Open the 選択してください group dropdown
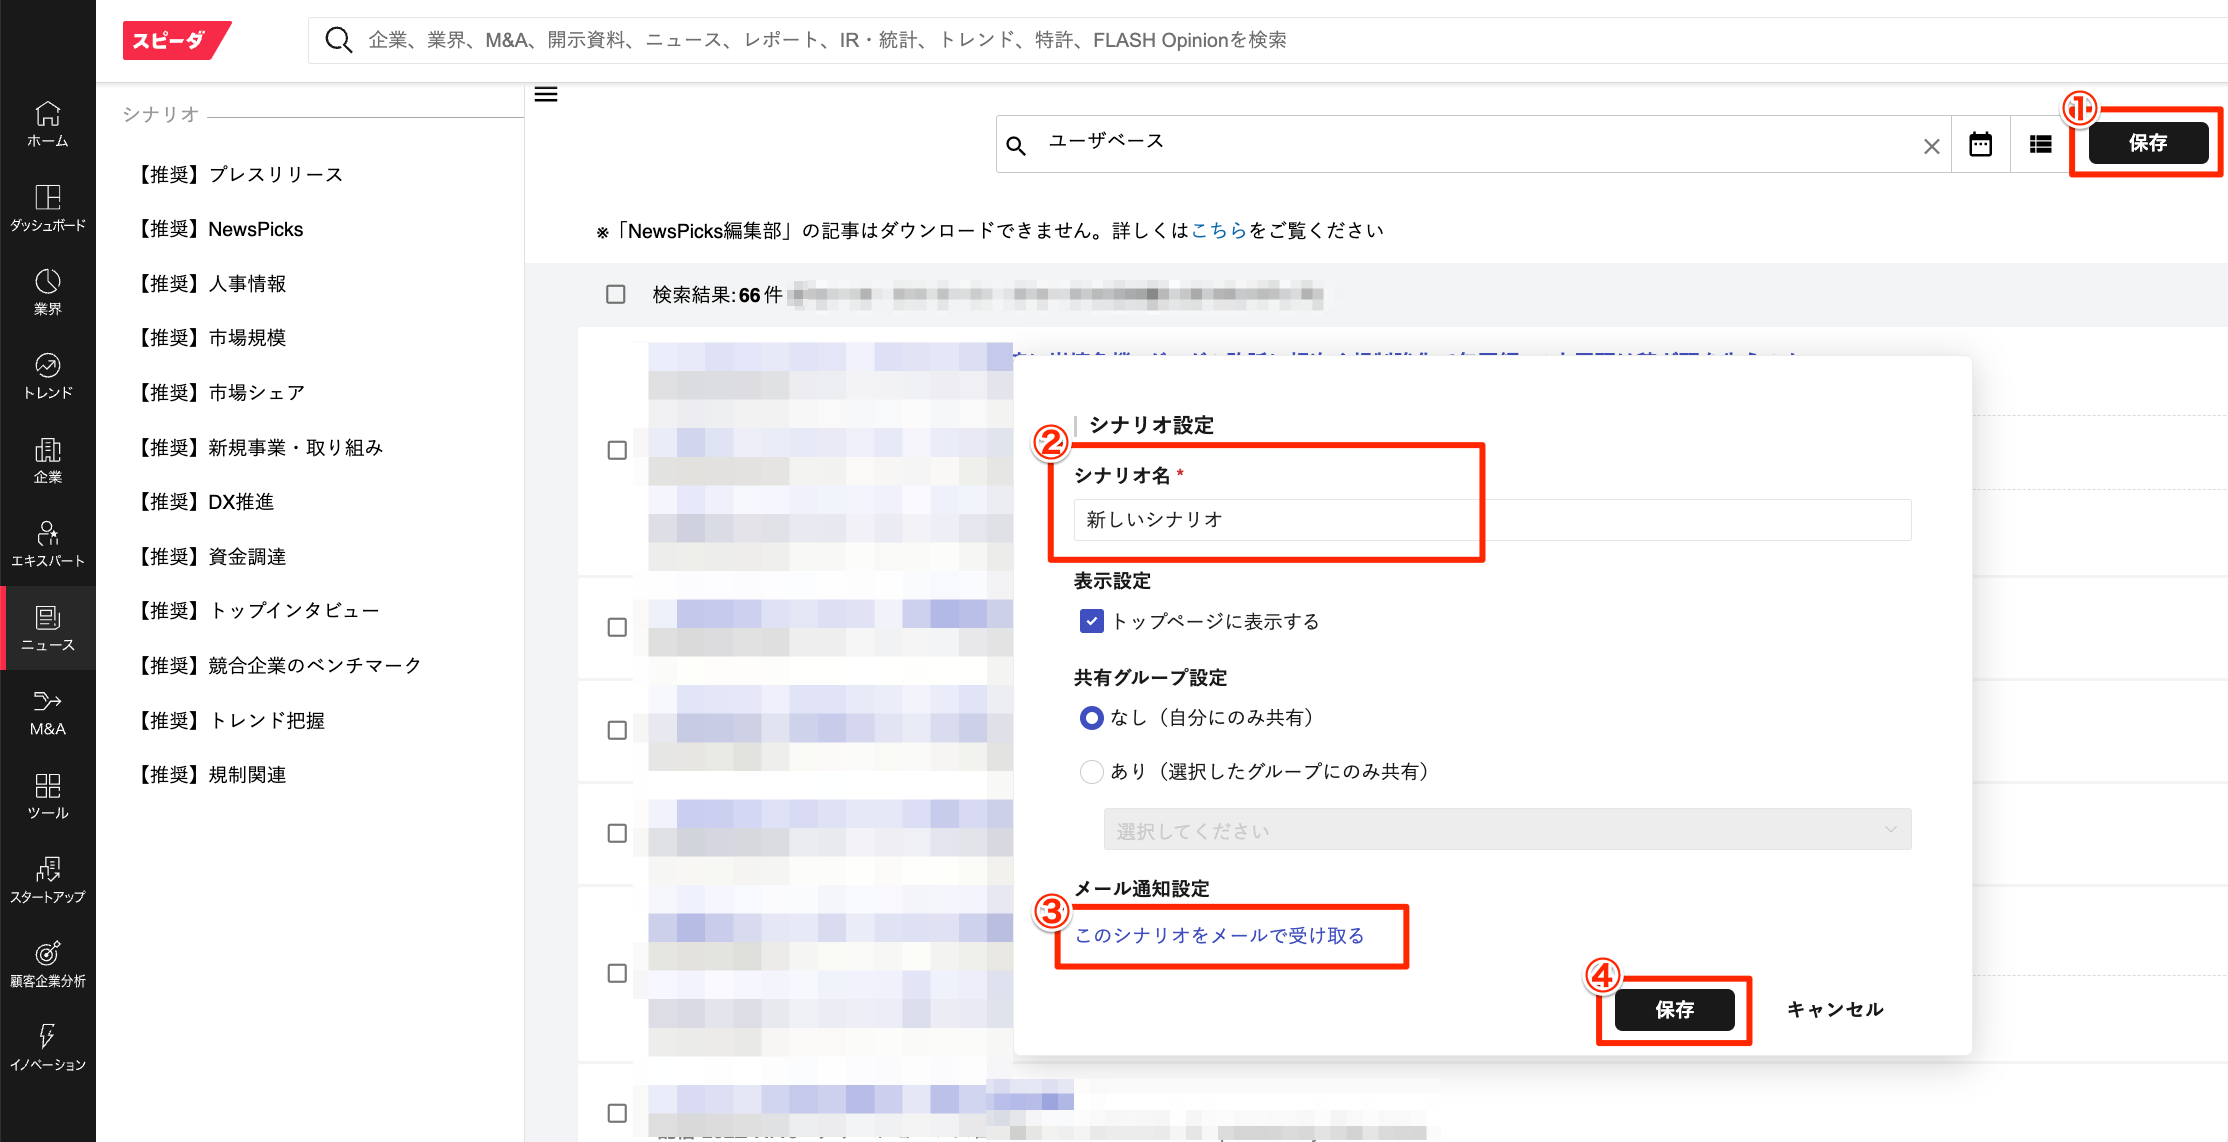The image size is (2228, 1142). coord(1506,830)
